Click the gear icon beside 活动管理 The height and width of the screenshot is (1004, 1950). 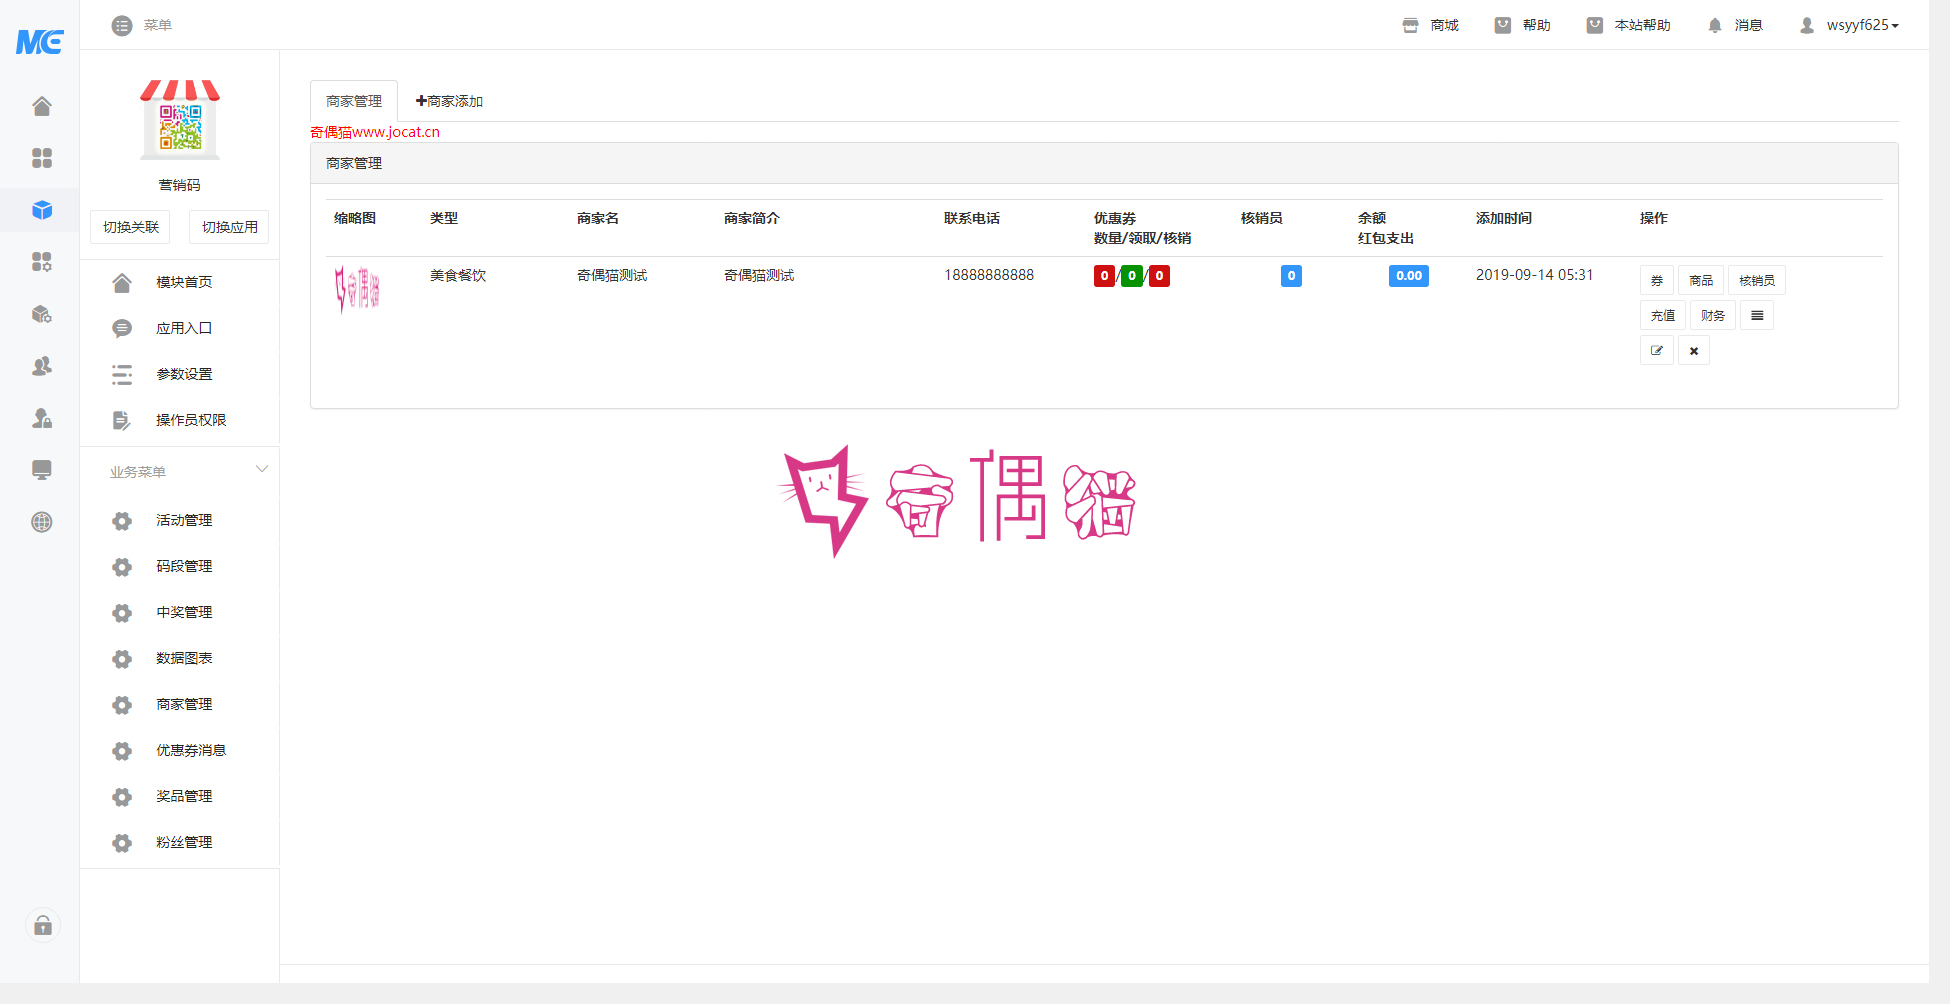tap(122, 521)
